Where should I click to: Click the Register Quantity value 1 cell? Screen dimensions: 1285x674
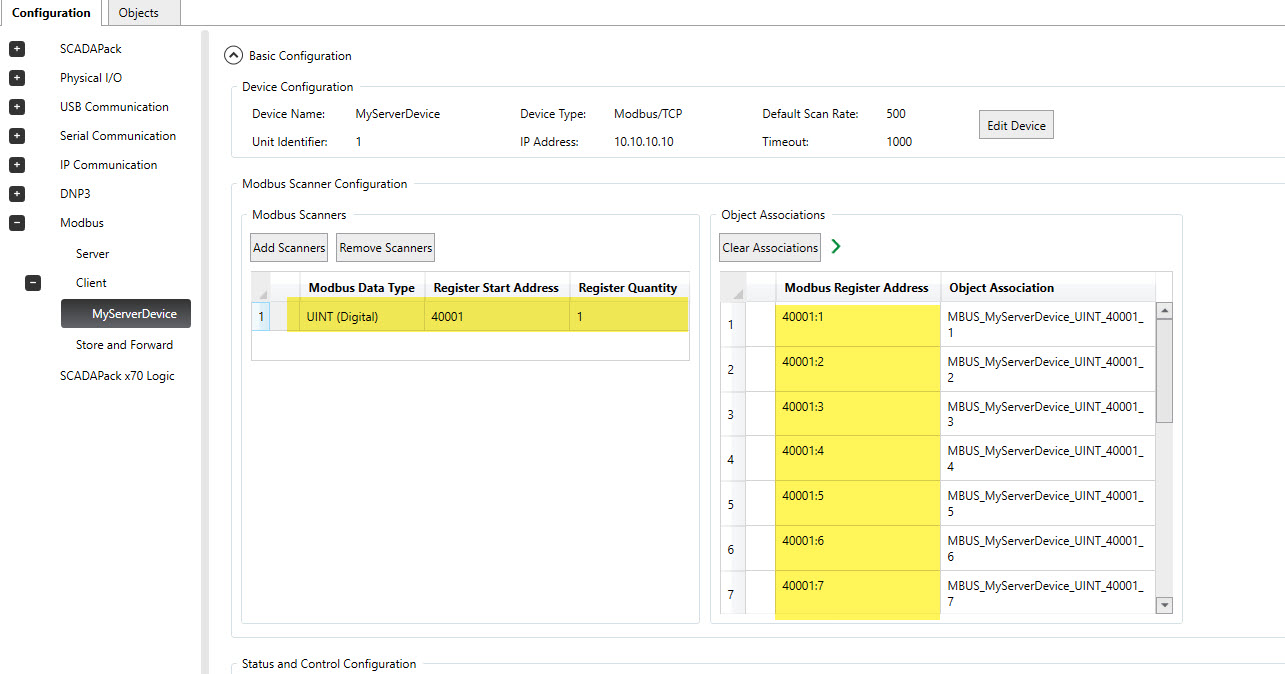click(x=629, y=316)
